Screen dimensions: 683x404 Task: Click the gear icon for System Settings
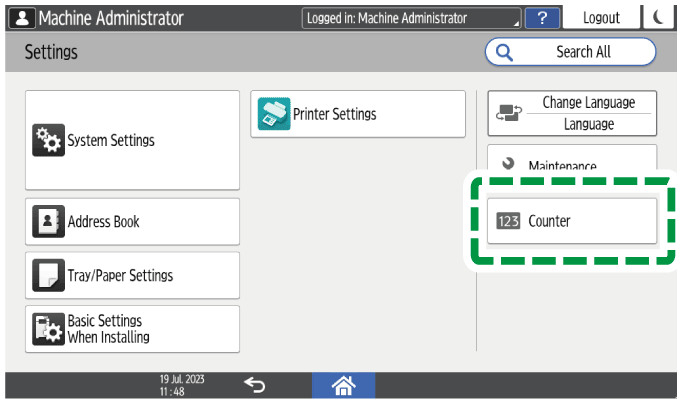[48, 141]
